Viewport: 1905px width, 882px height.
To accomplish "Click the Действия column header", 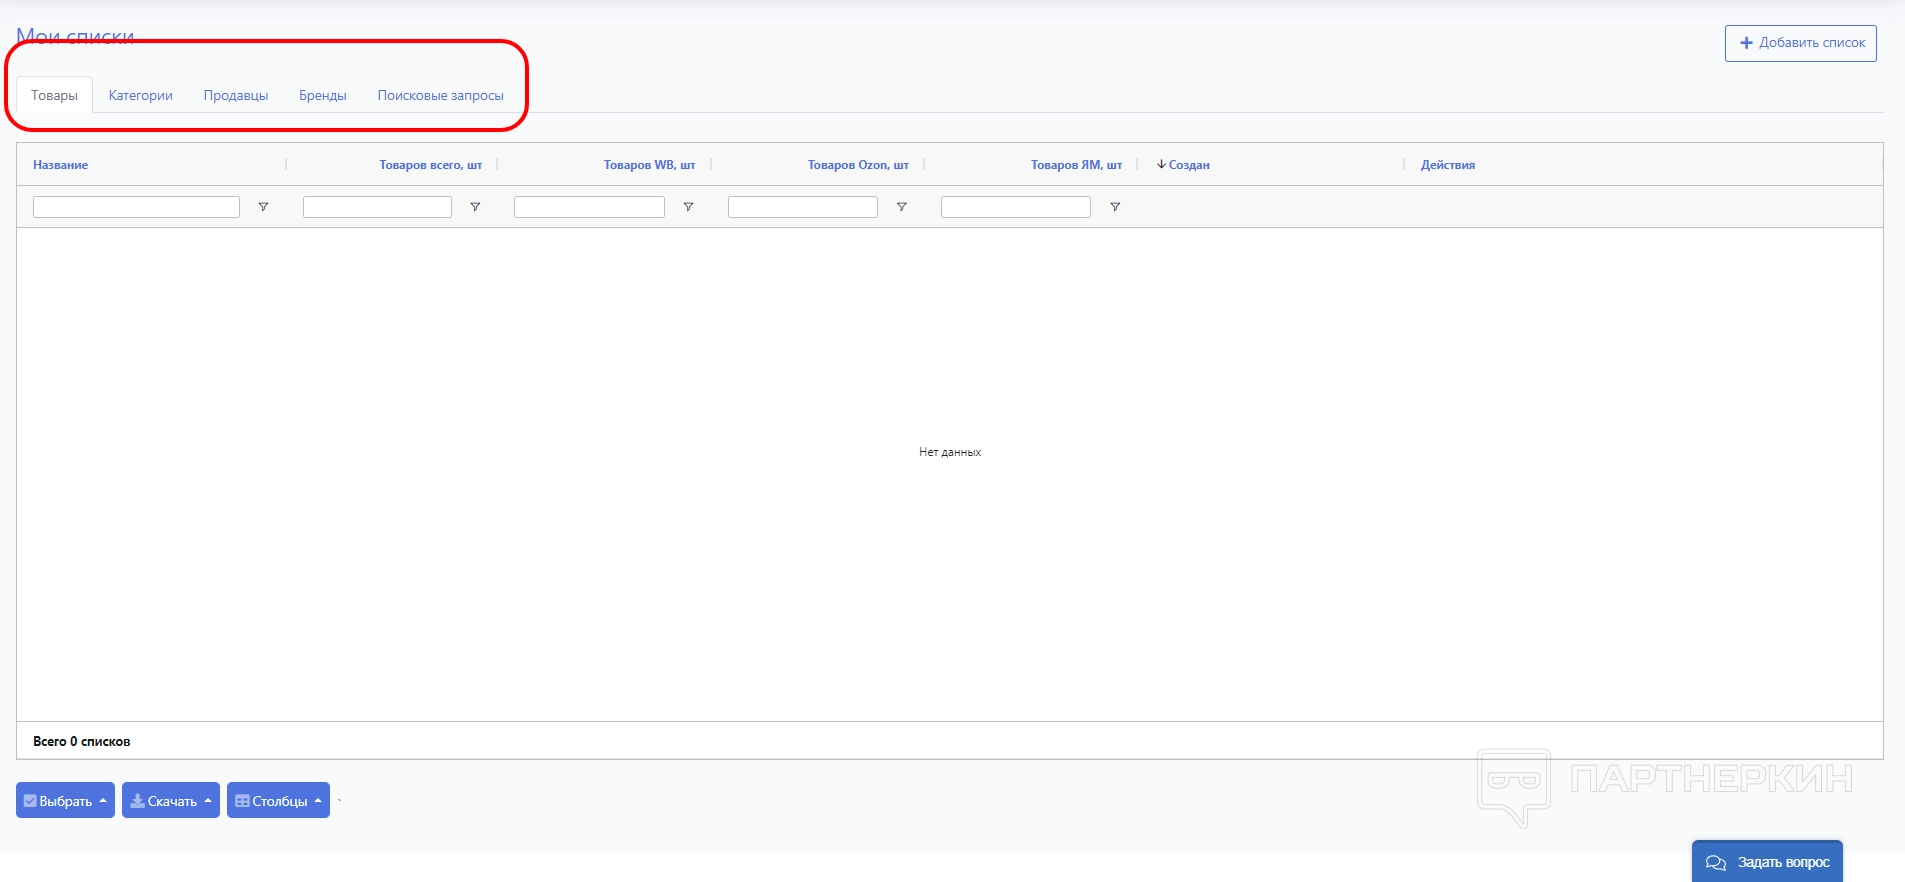I will 1448,165.
